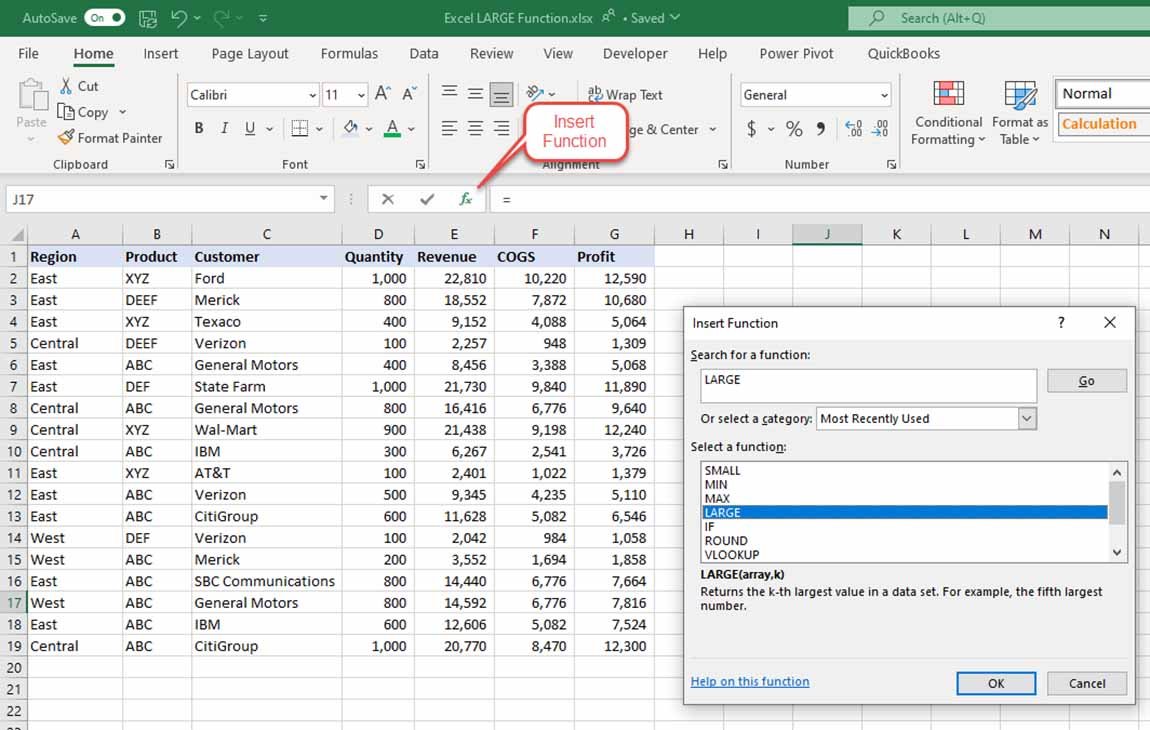Click the Format Painter icon
This screenshot has width=1150, height=730.
(67, 138)
